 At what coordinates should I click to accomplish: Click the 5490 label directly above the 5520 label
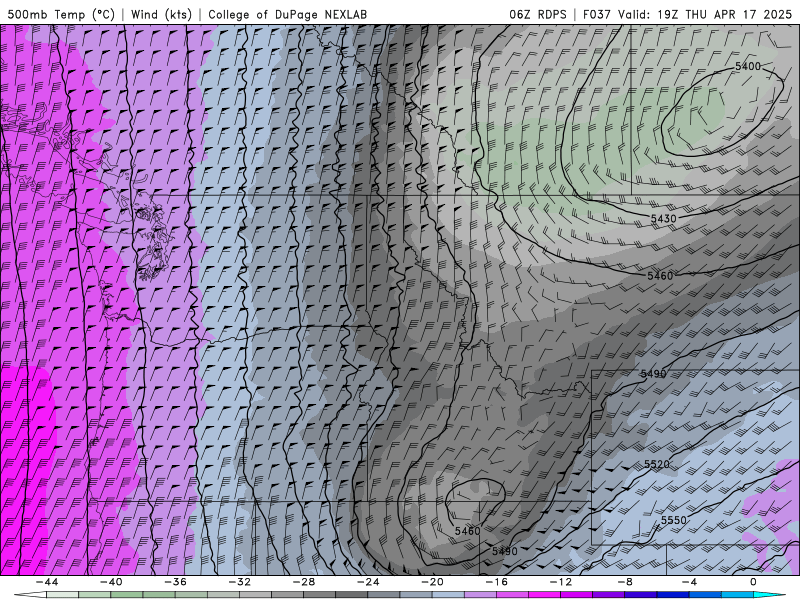tap(653, 374)
